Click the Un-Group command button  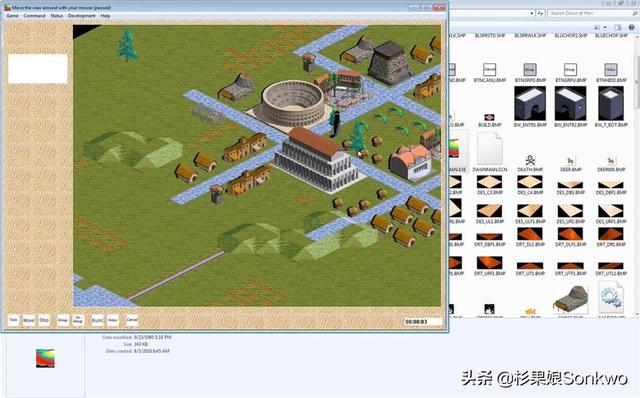click(78, 320)
